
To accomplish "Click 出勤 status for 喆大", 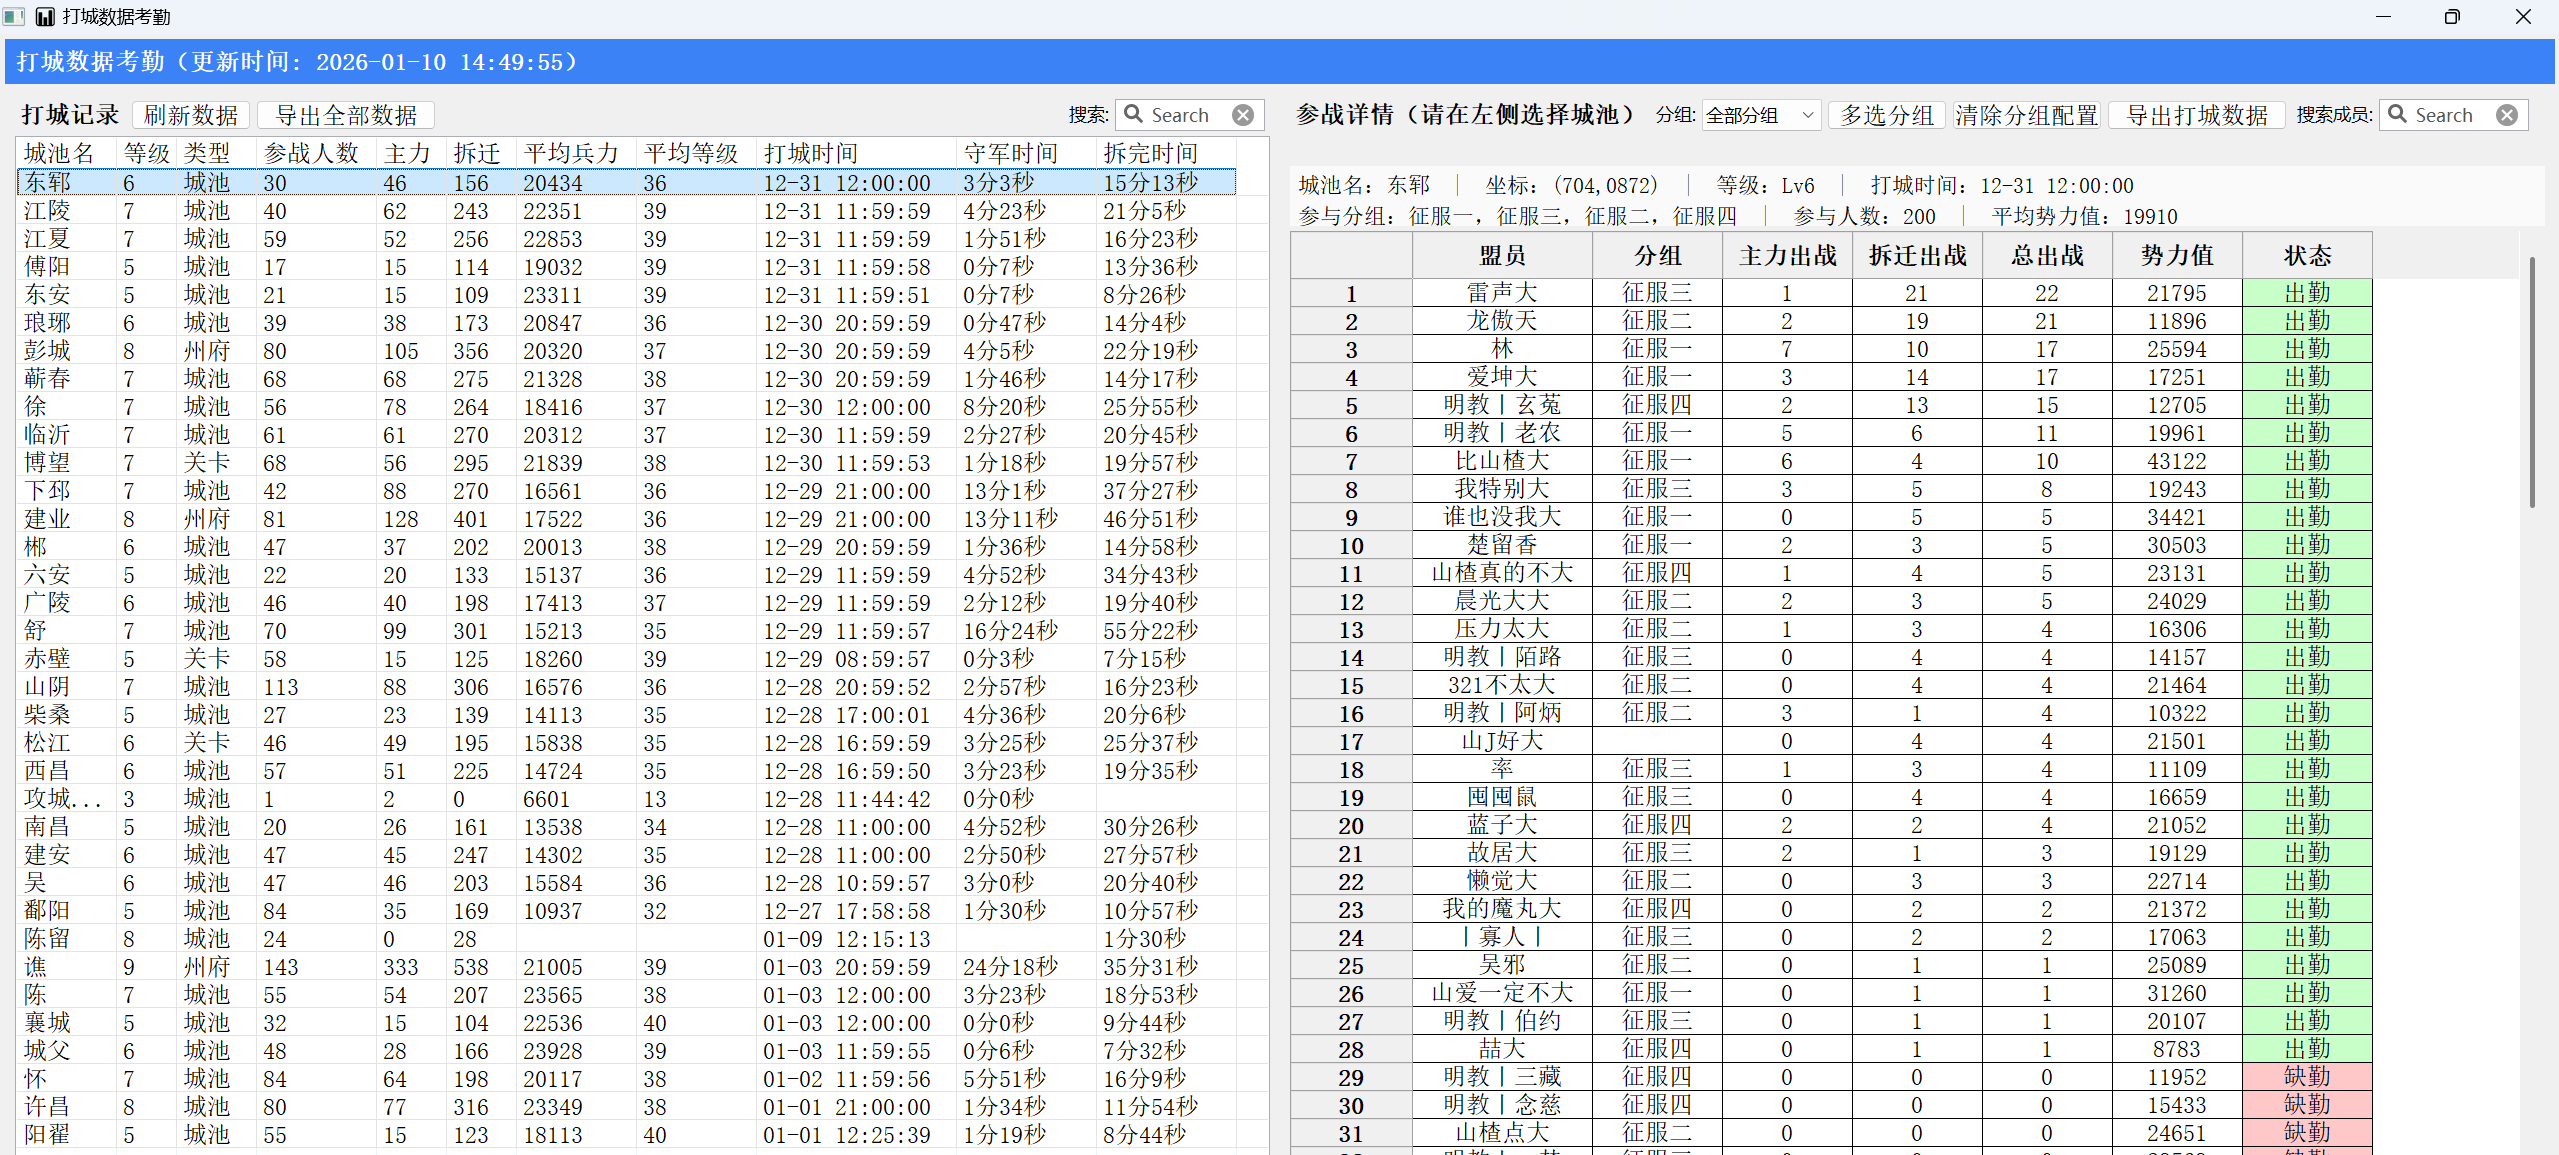I will click(2307, 1049).
